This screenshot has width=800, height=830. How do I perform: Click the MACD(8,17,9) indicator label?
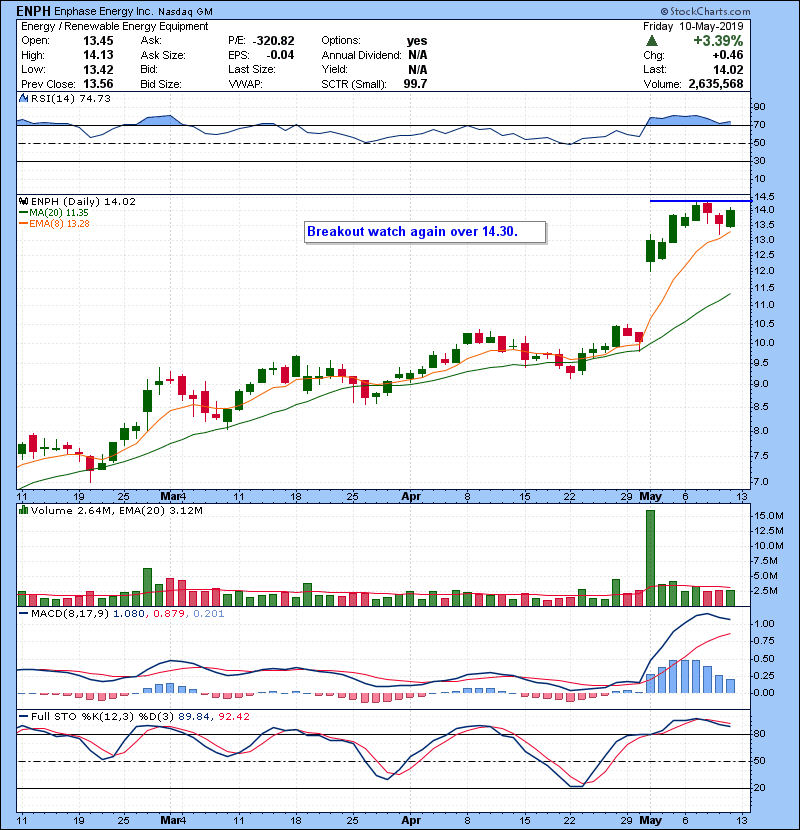pyautogui.click(x=70, y=614)
